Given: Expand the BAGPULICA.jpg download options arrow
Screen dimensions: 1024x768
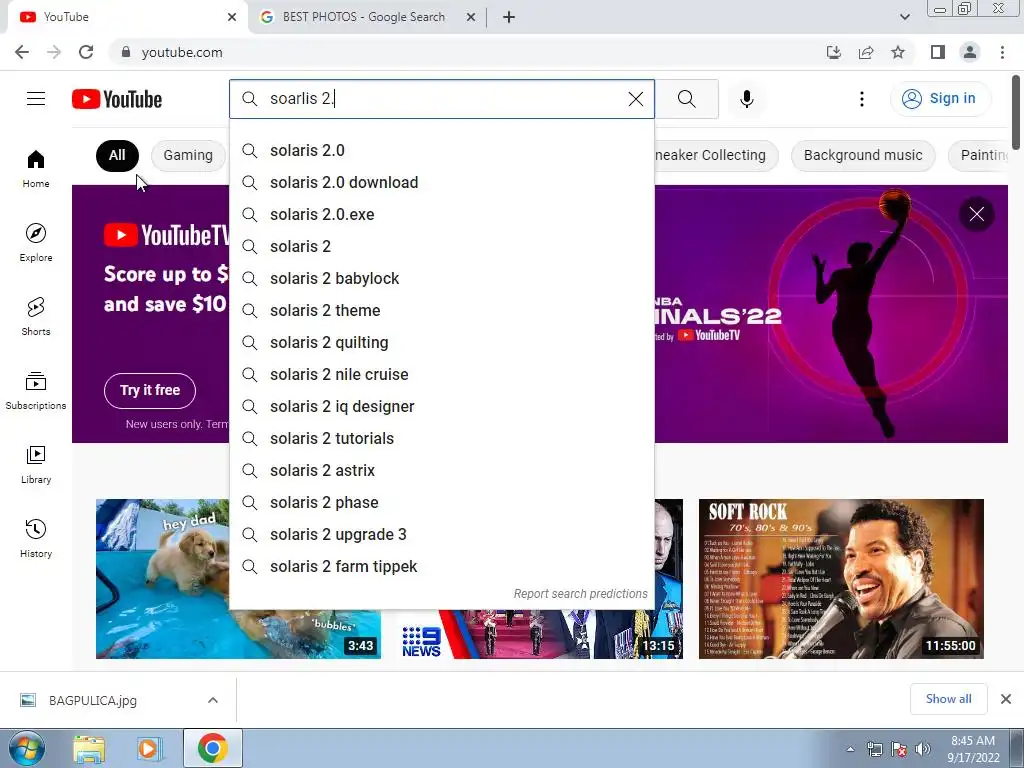Looking at the screenshot, I should point(213,700).
